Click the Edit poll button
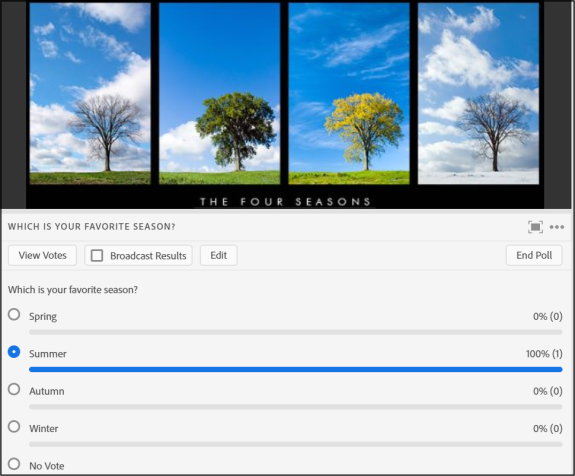The height and width of the screenshot is (476, 575). pyautogui.click(x=219, y=255)
